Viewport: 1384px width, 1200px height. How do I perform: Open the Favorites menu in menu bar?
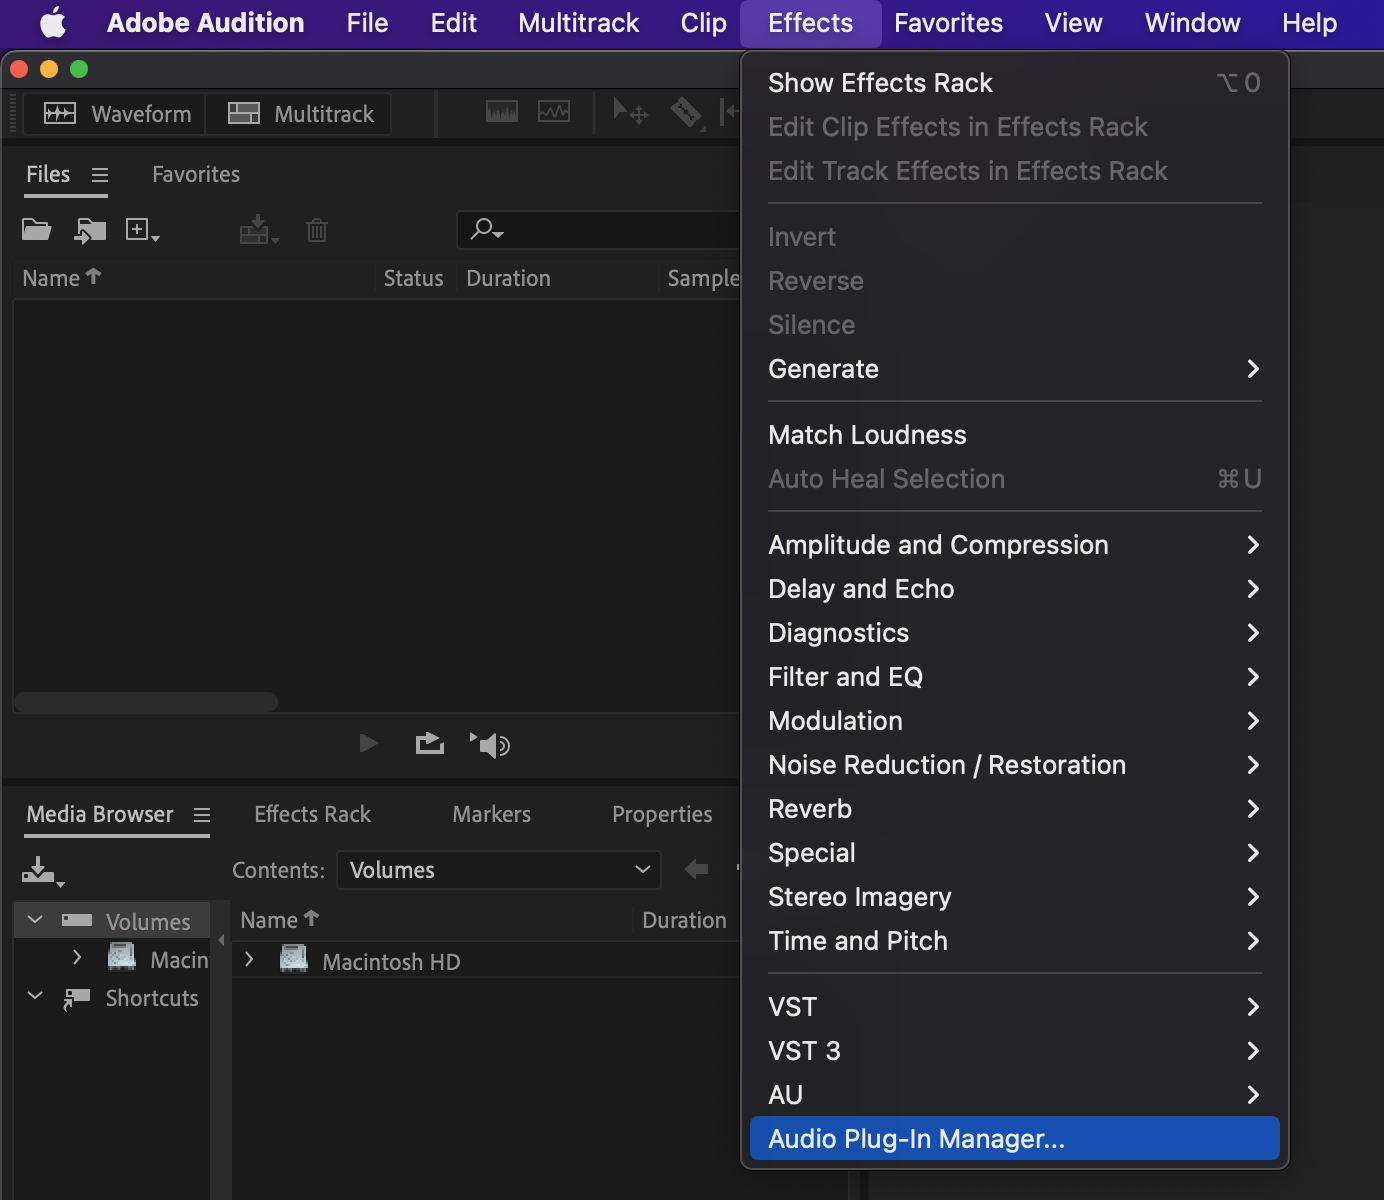(948, 23)
